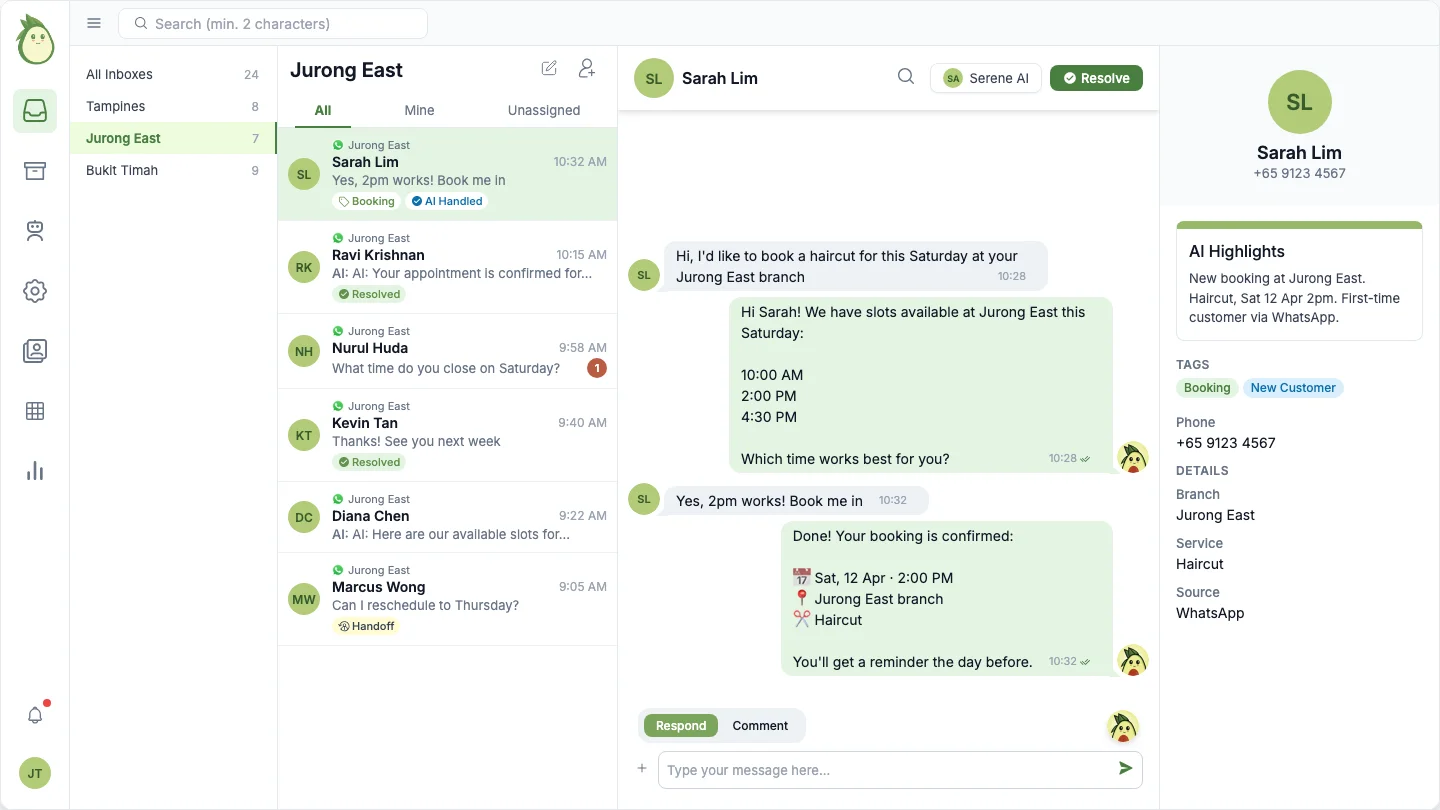Open Settings via the gear icon
The width and height of the screenshot is (1440, 810).
[x=35, y=291]
